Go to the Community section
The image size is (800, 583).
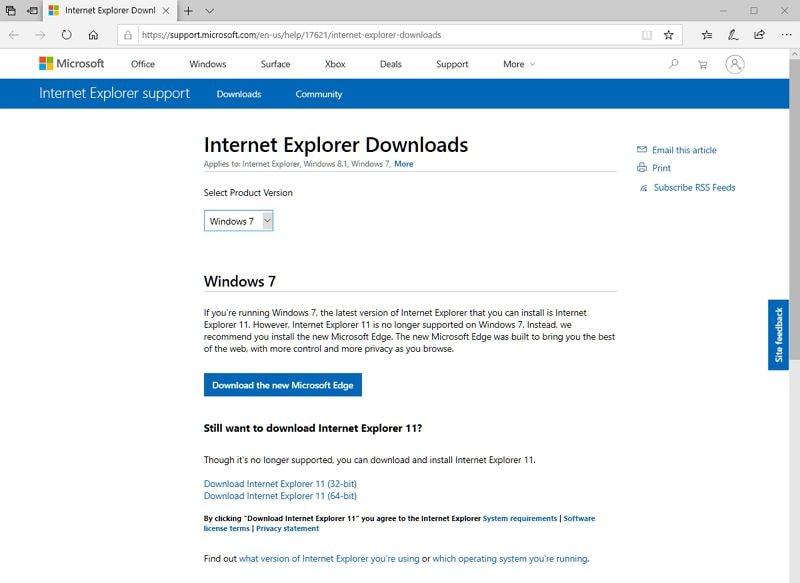pyautogui.click(x=318, y=94)
